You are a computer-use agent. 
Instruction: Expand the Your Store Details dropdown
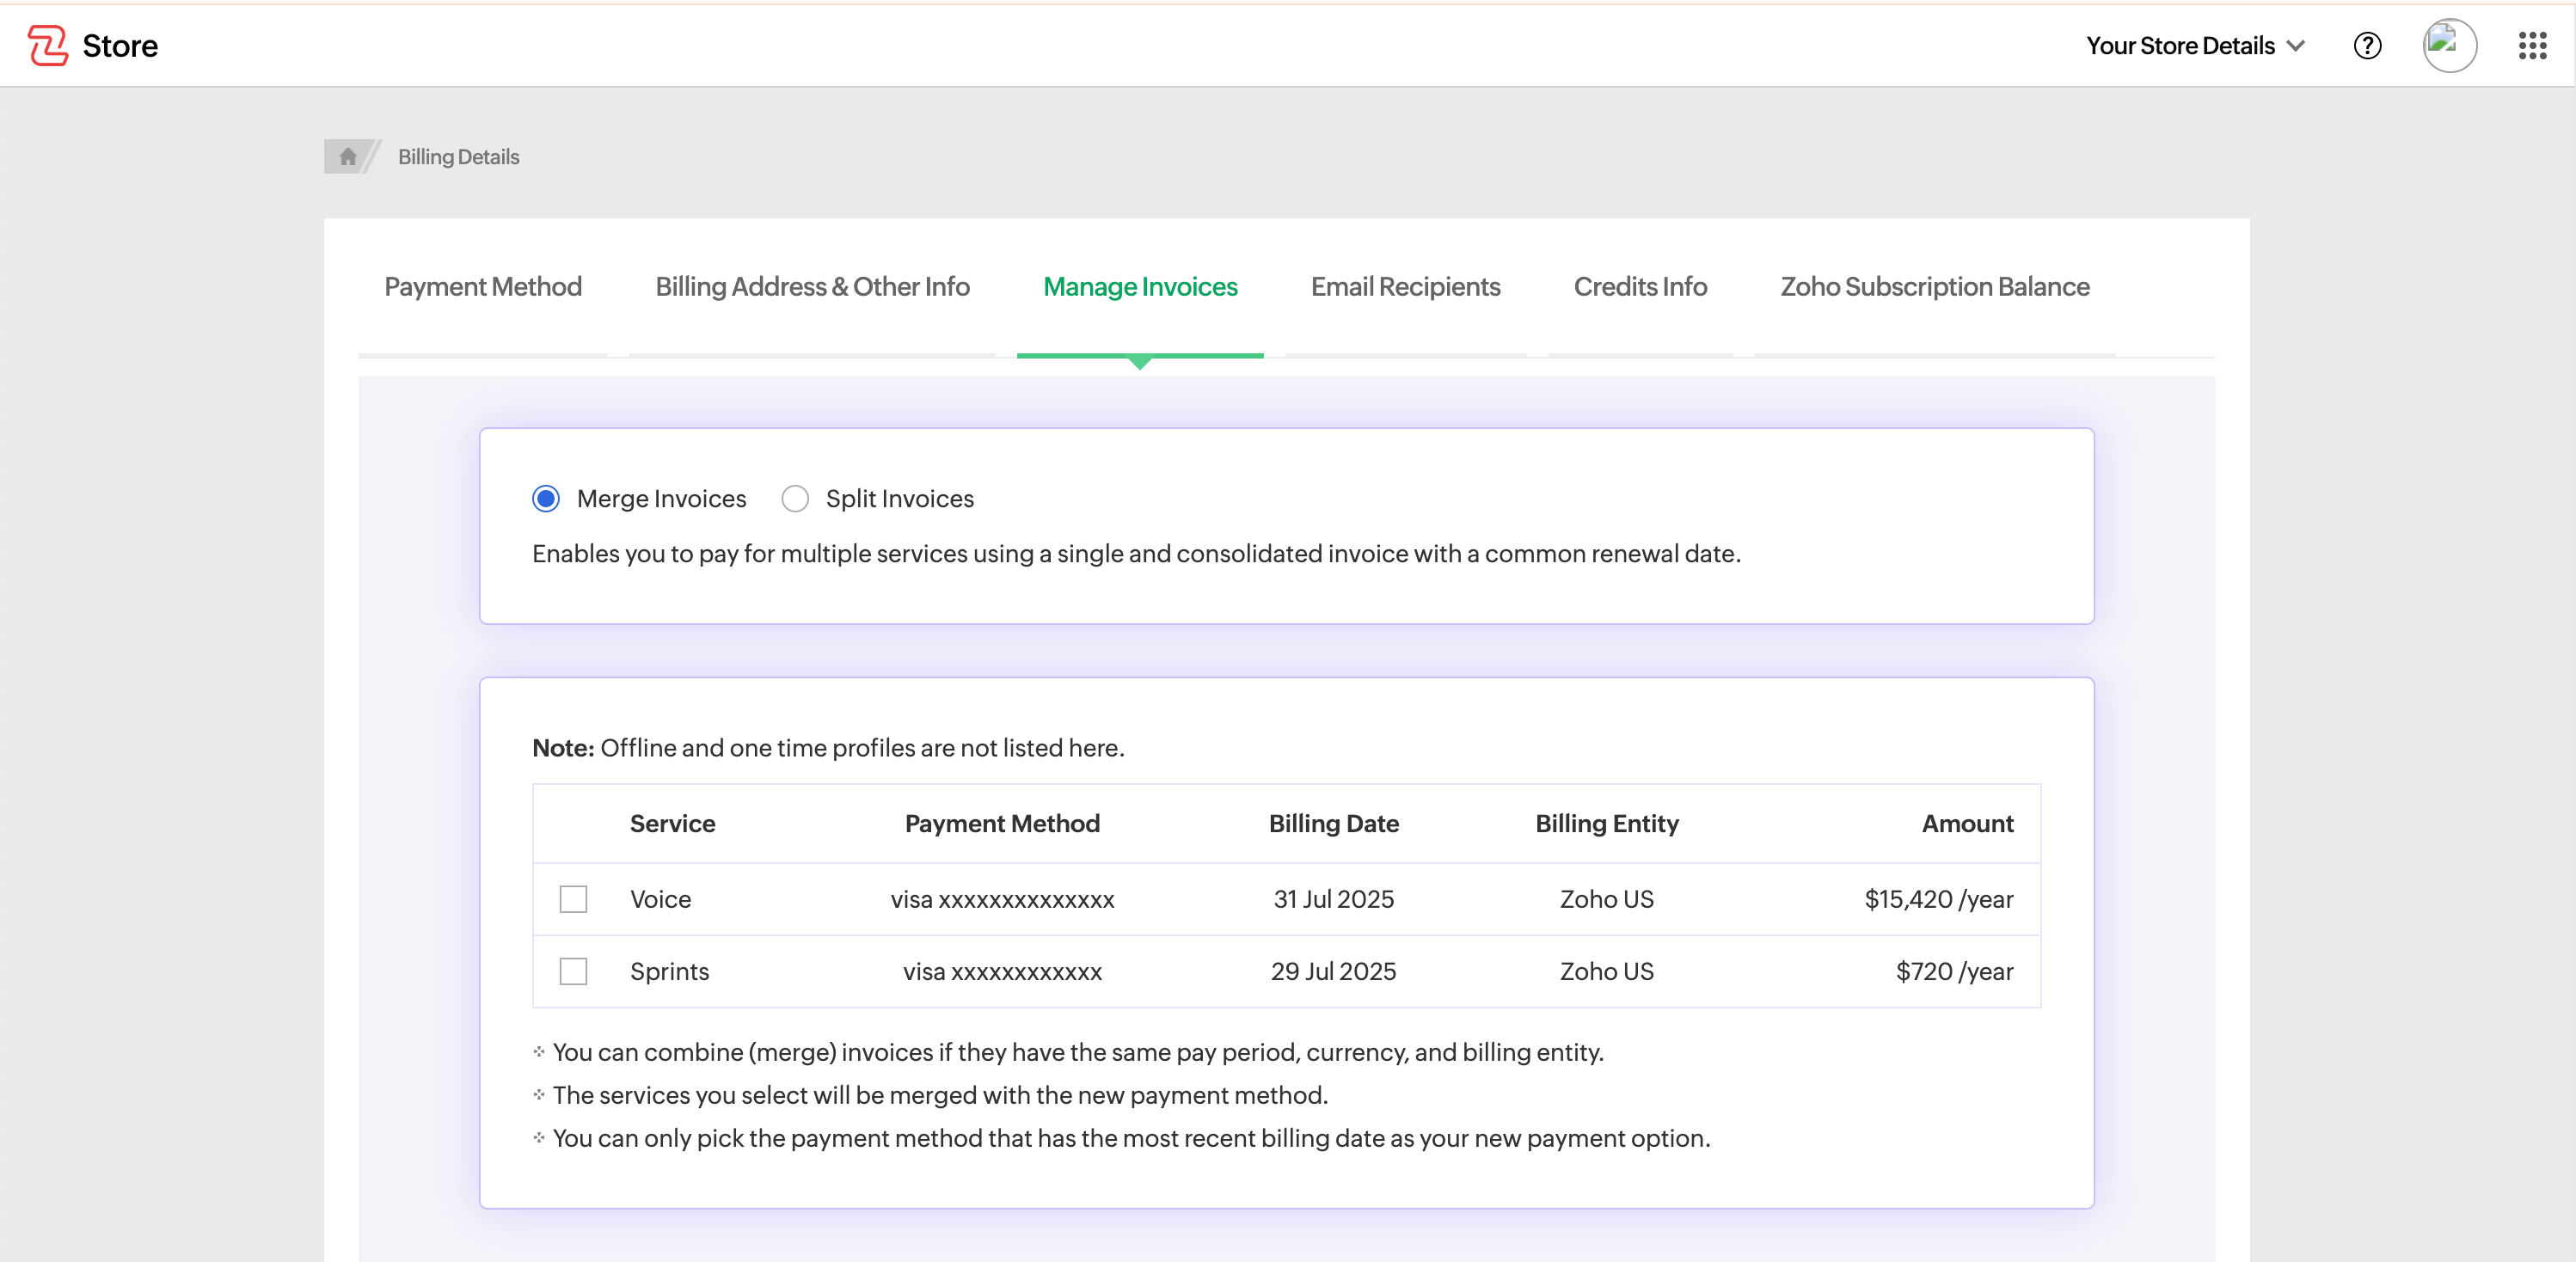coord(2180,46)
